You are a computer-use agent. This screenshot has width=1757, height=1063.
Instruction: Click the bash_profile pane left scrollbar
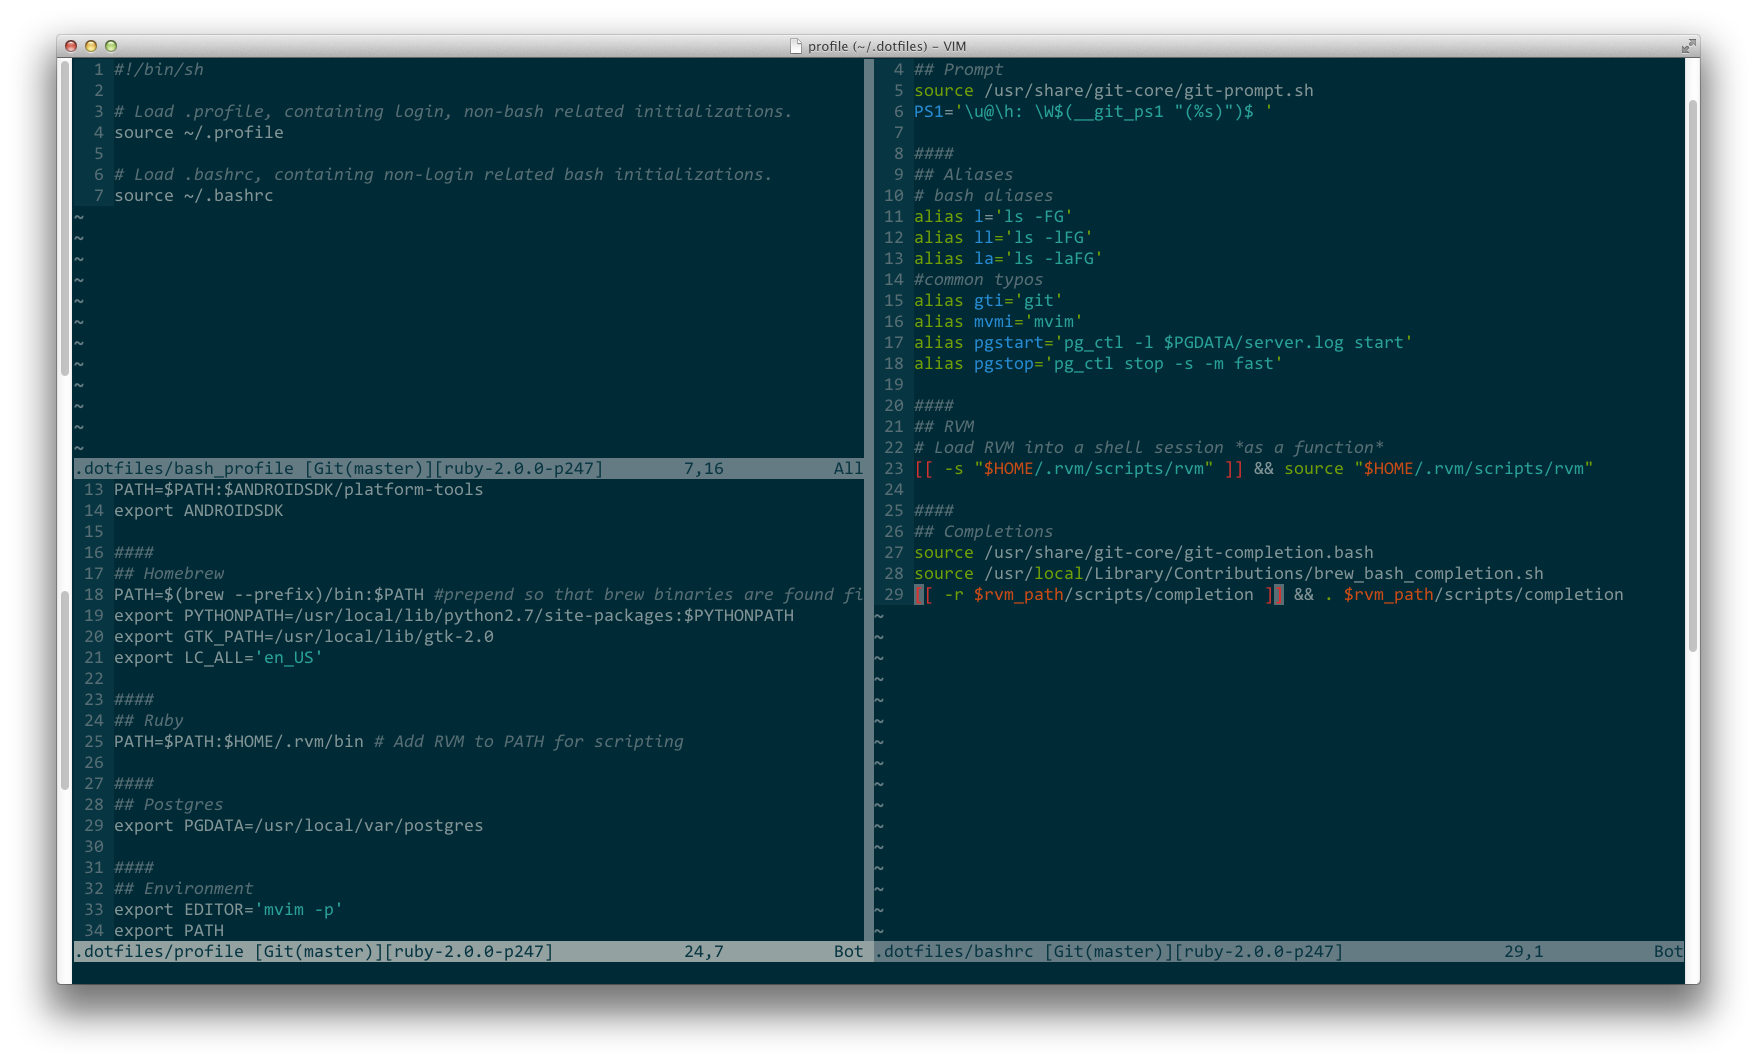[x=66, y=218]
